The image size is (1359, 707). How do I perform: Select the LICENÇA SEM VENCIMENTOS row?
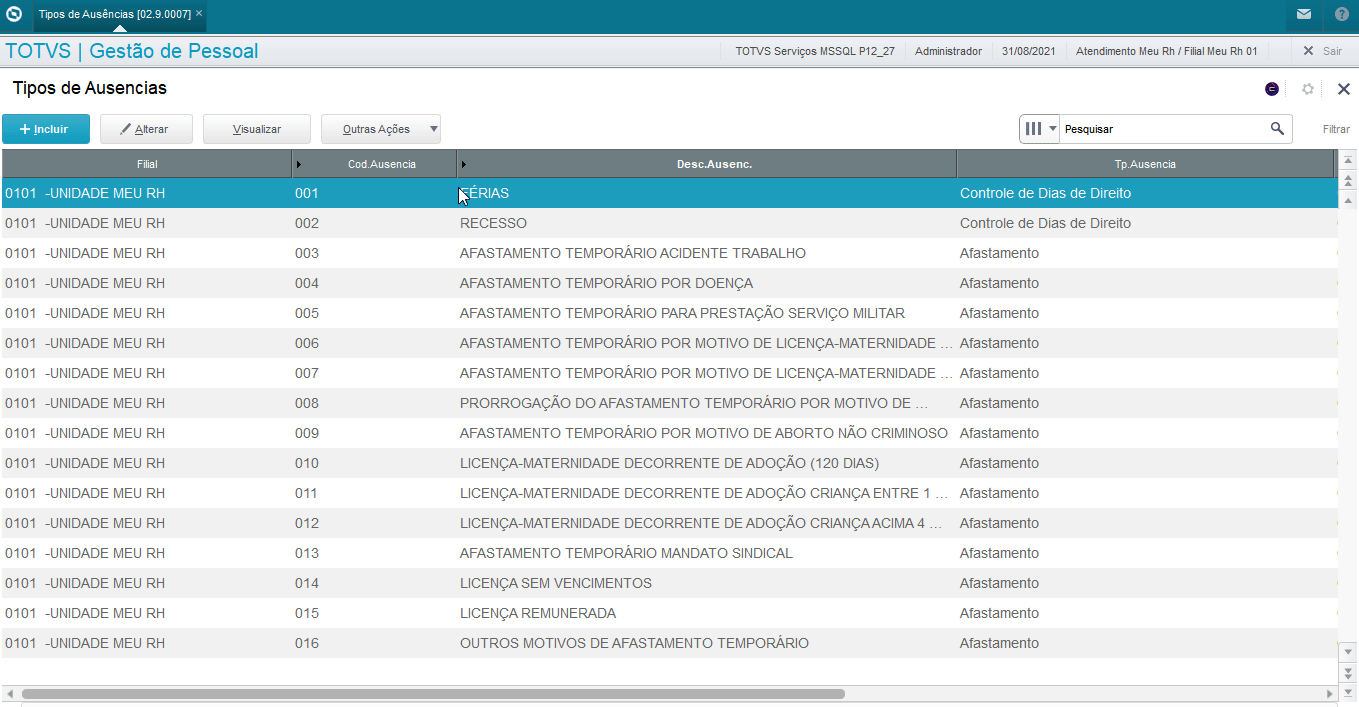[669, 583]
